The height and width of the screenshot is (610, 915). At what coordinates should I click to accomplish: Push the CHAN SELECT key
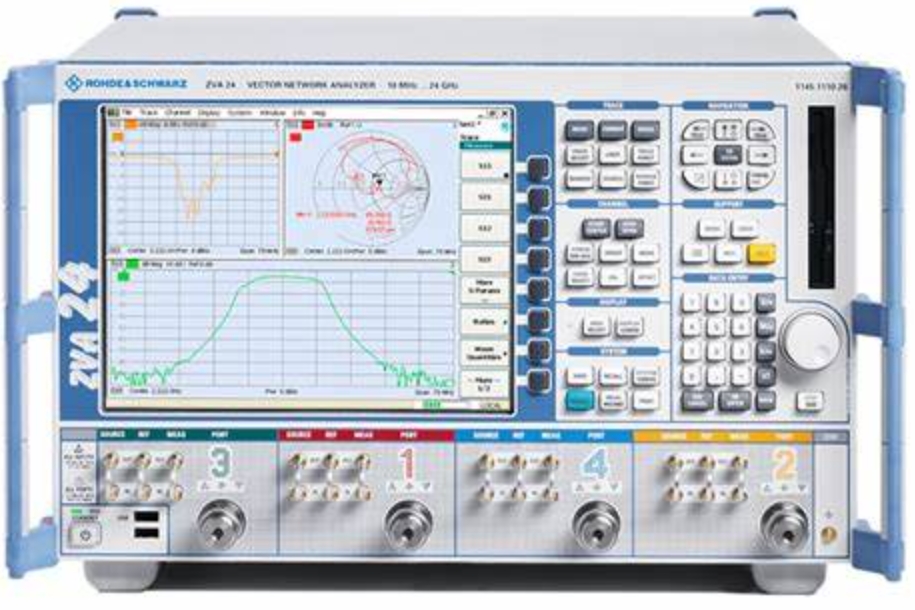tap(579, 277)
